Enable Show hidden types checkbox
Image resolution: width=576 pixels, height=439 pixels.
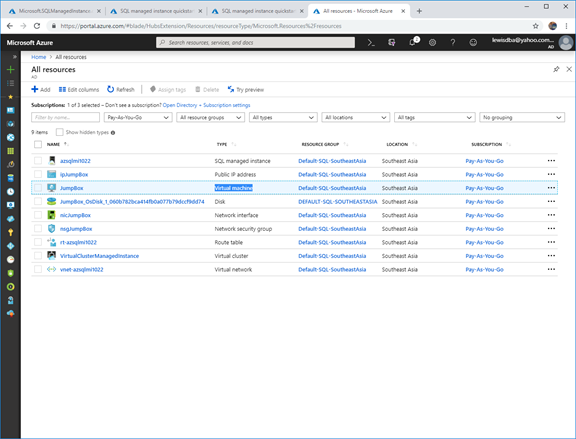click(x=60, y=132)
